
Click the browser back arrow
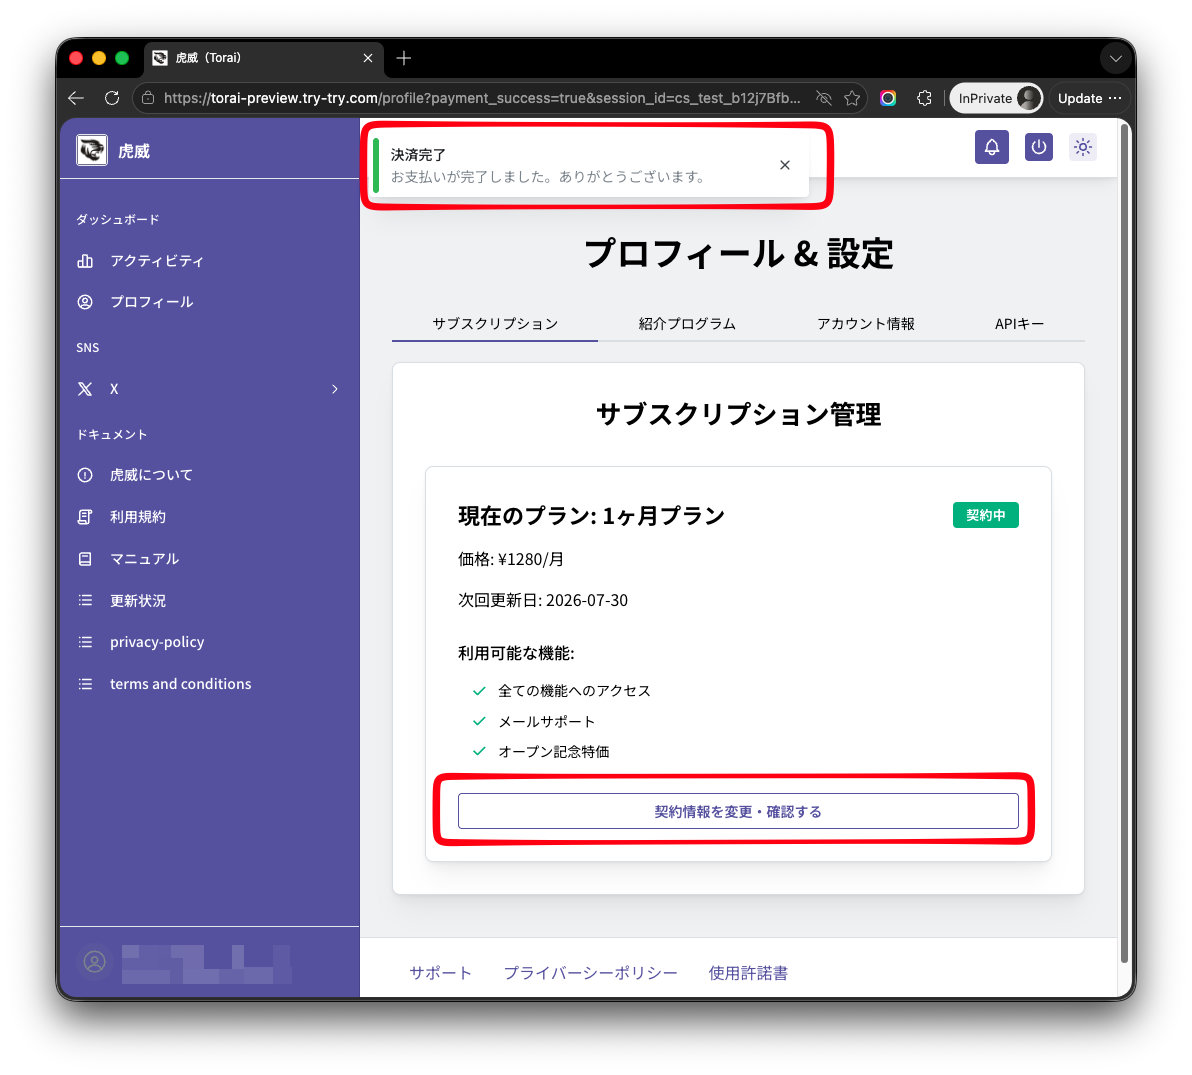tap(76, 98)
